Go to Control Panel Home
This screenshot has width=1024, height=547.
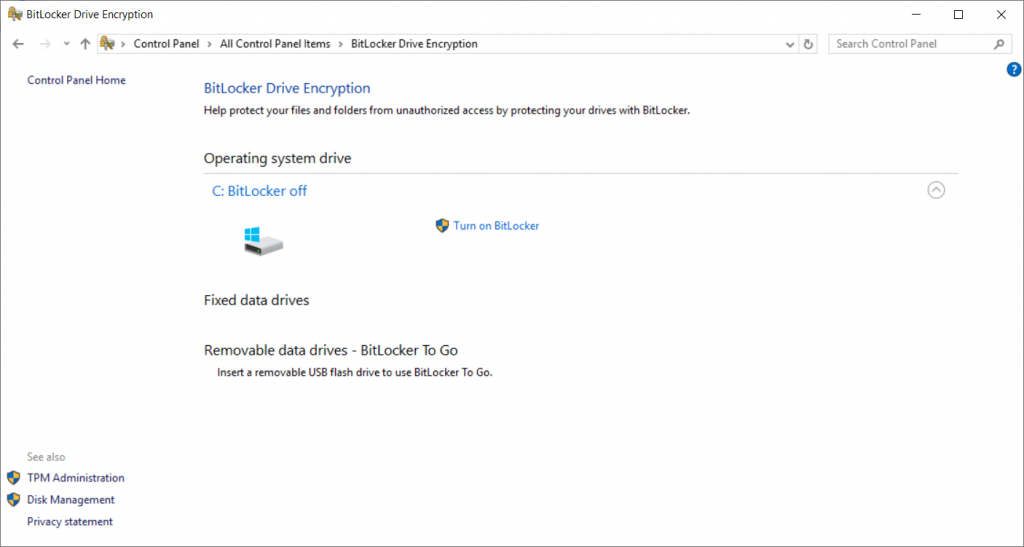pyautogui.click(x=76, y=80)
